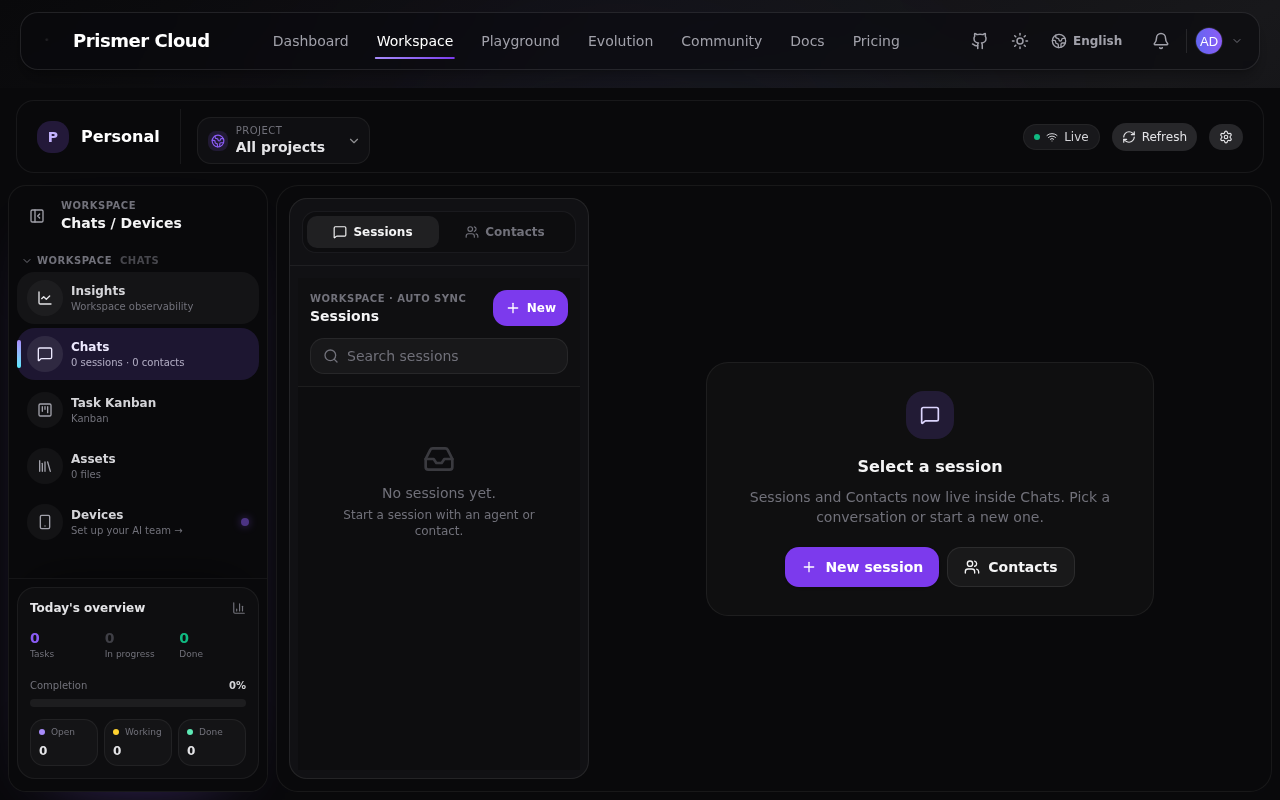
Task: Toggle the light/dark theme sun icon
Action: (x=1019, y=41)
